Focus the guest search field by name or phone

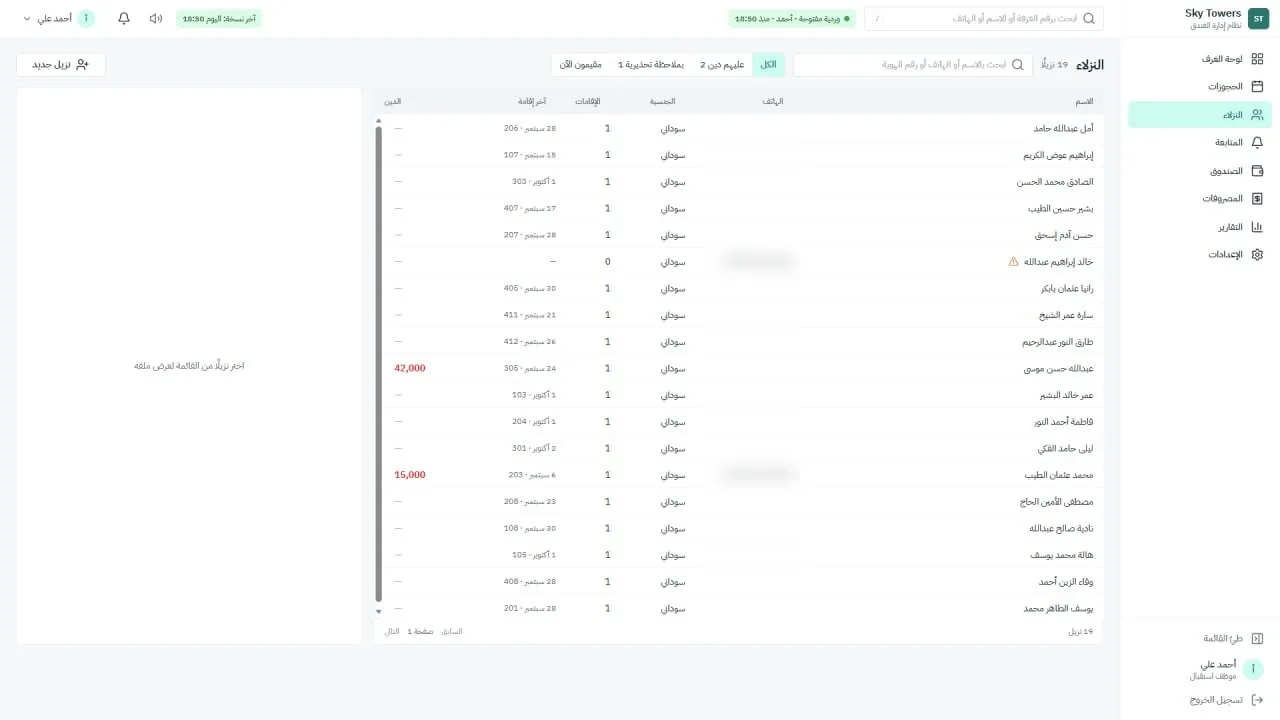point(914,65)
